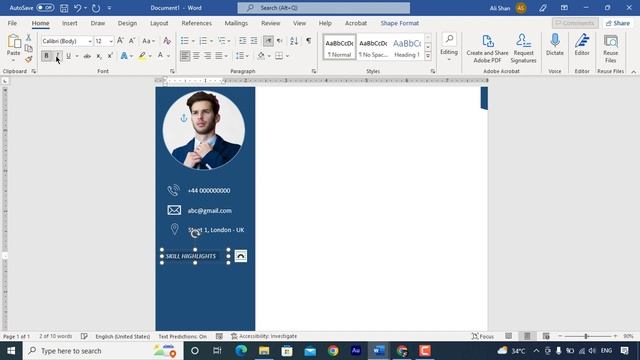Decrease font size with the shrink button
This screenshot has height=360, width=640.
pyautogui.click(x=131, y=41)
